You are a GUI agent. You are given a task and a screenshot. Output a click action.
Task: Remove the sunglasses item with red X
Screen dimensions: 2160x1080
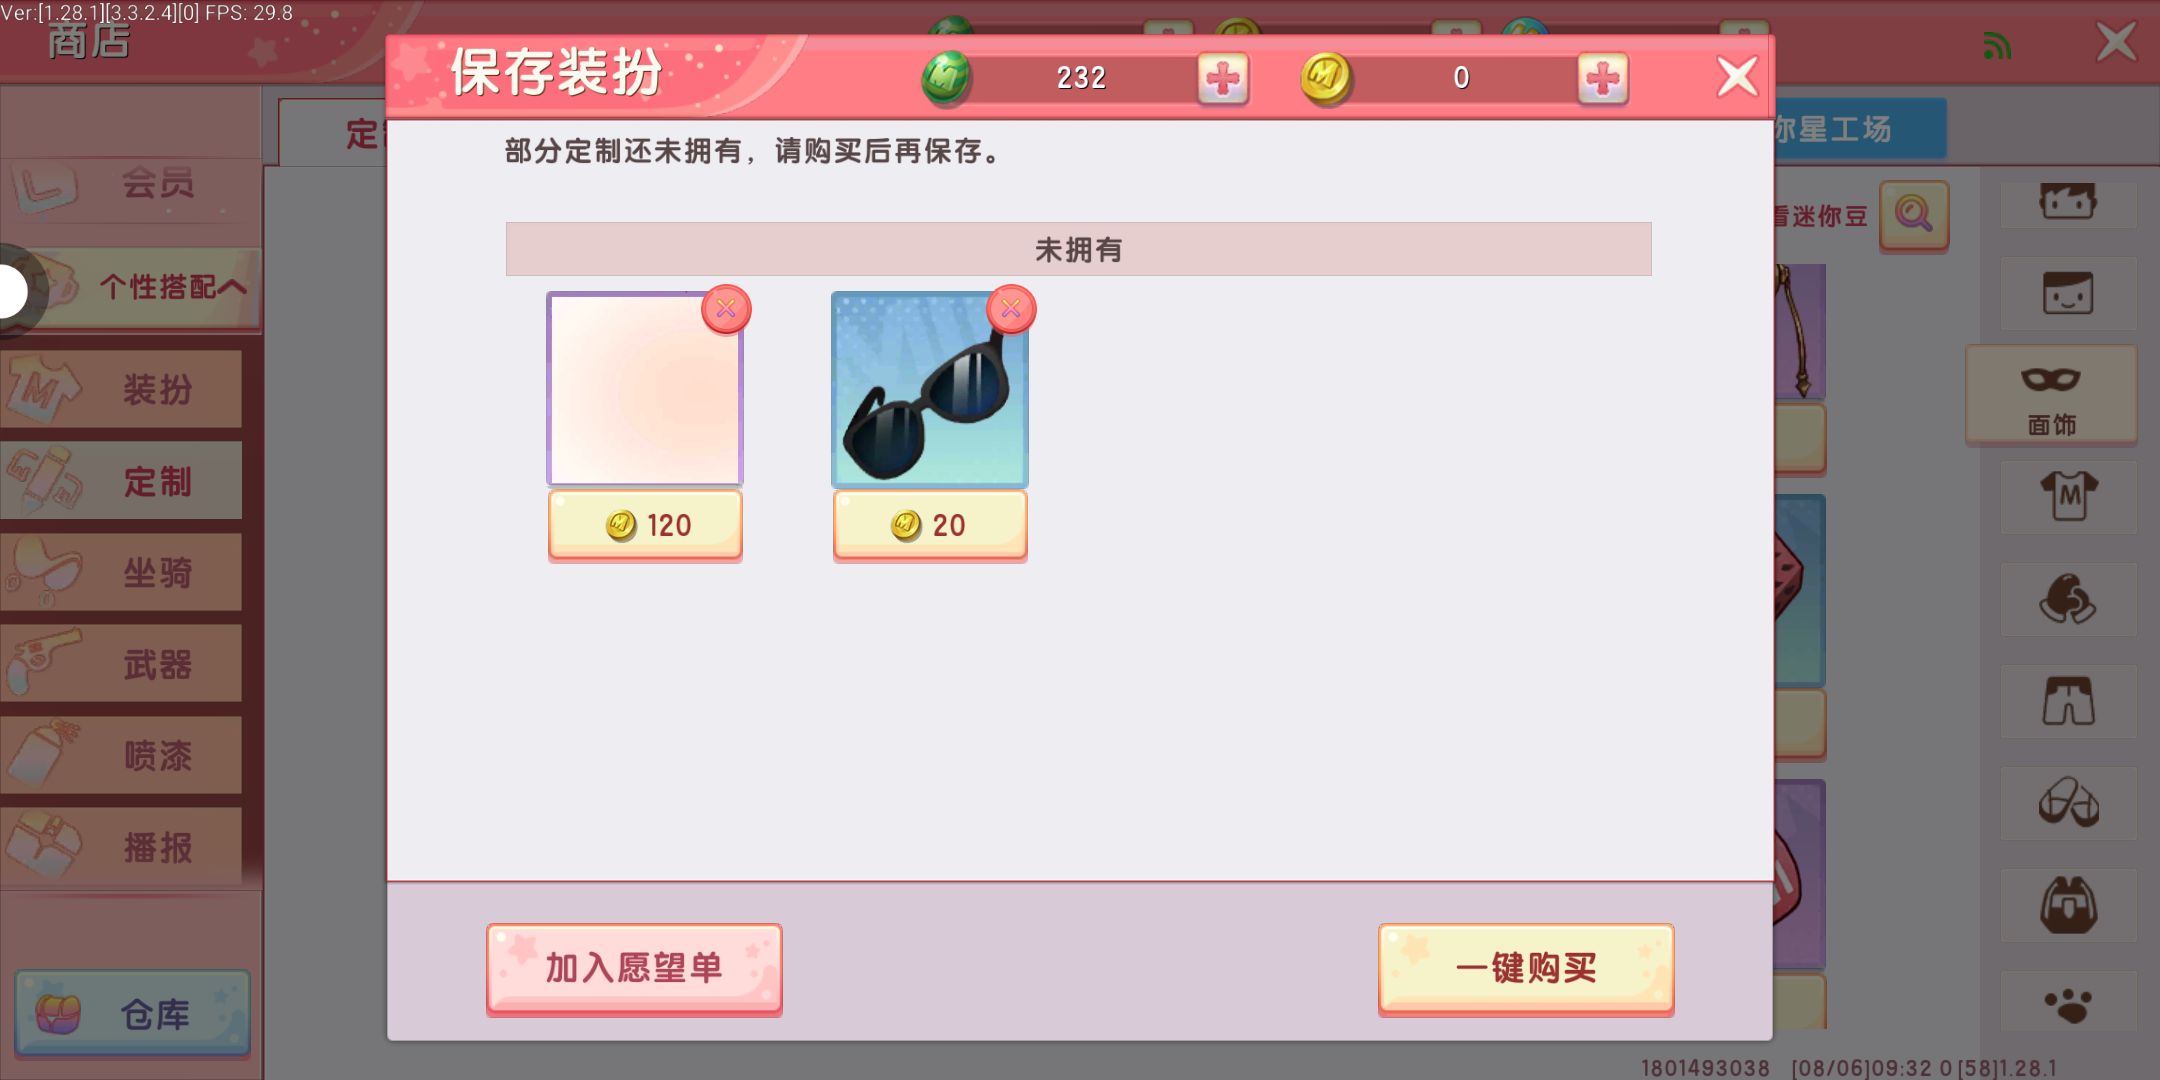tap(1011, 309)
